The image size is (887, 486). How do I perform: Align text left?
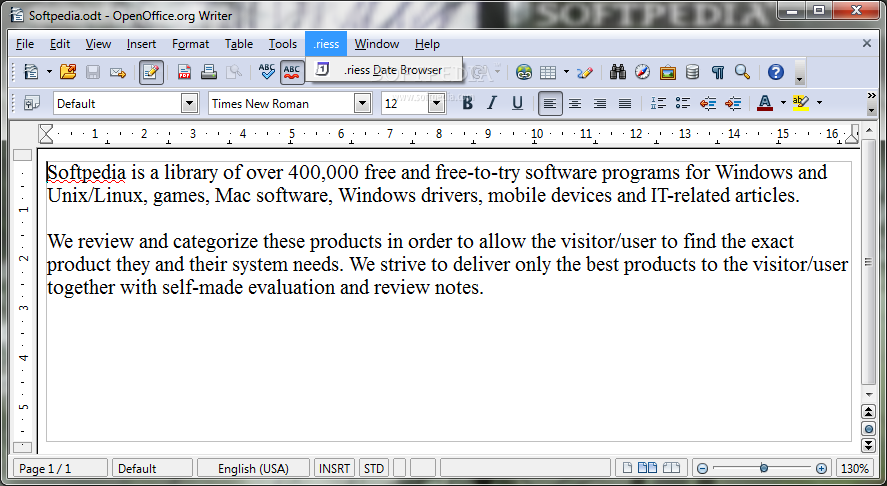tap(550, 103)
